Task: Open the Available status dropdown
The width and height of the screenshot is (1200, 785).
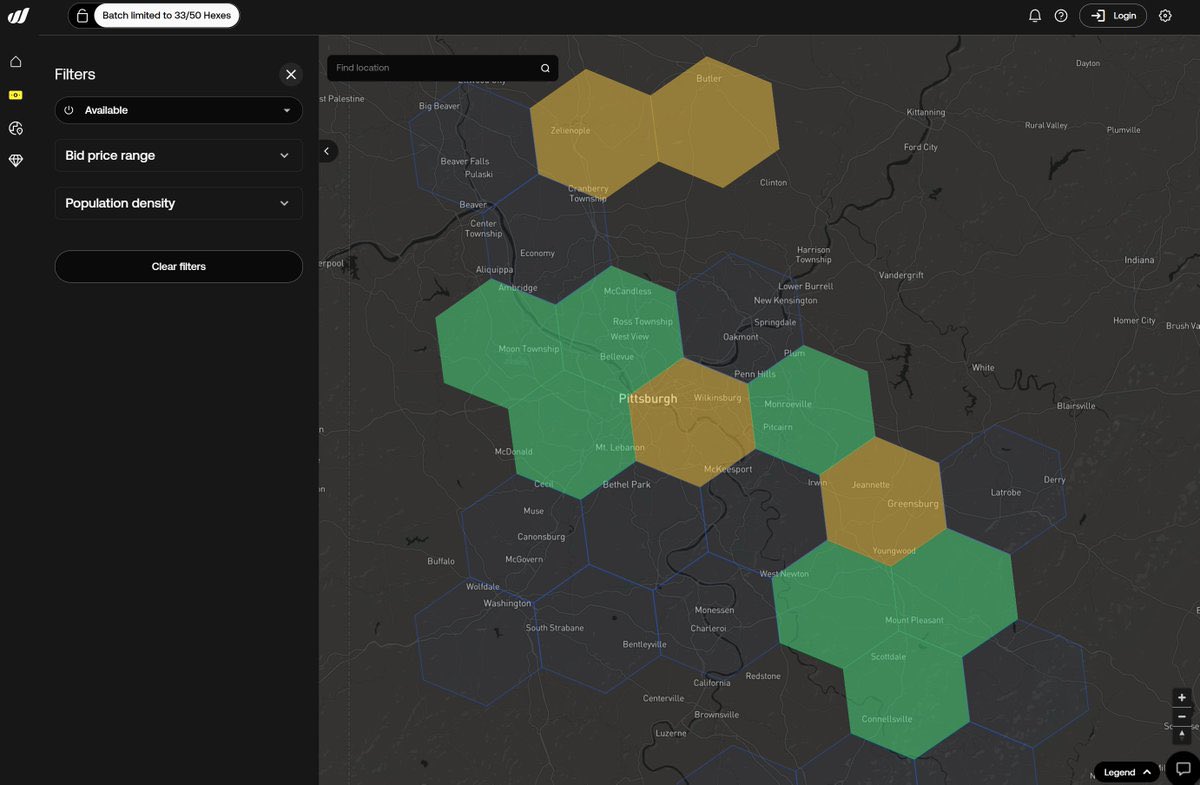Action: 178,110
